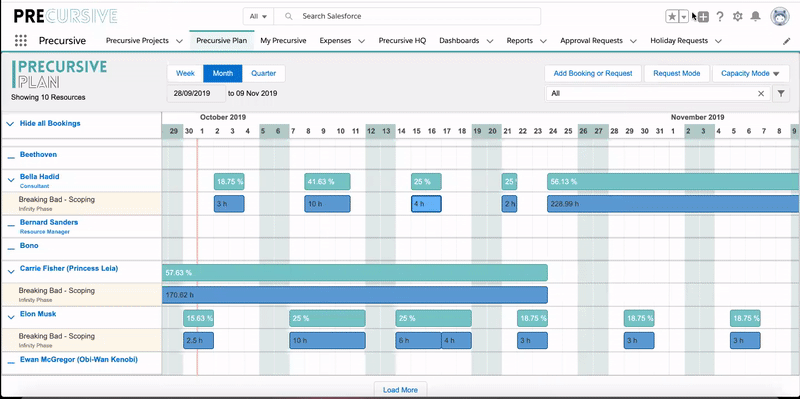This screenshot has height=399, width=800.
Task: Select Carrie Fisher 170.62 h booking bar
Action: pyautogui.click(x=355, y=295)
